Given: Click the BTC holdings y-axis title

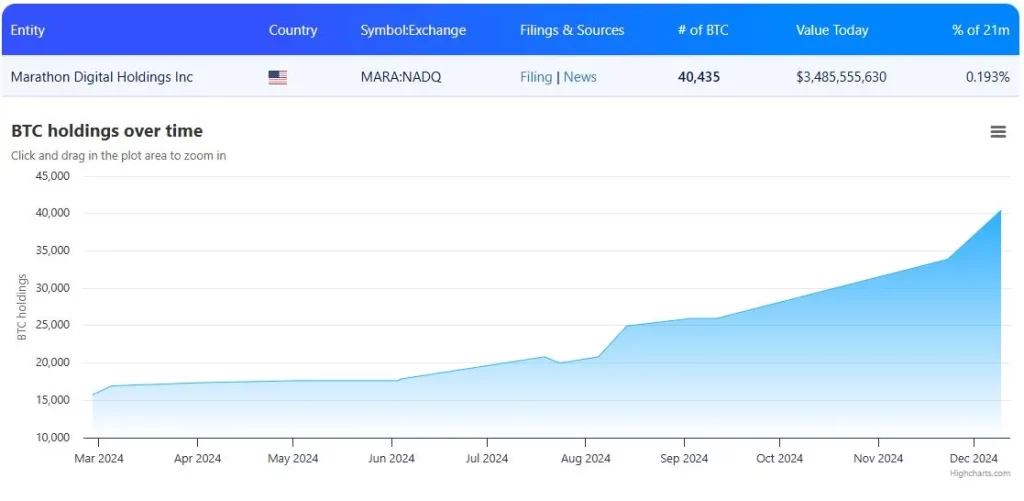Looking at the screenshot, I should tap(22, 306).
